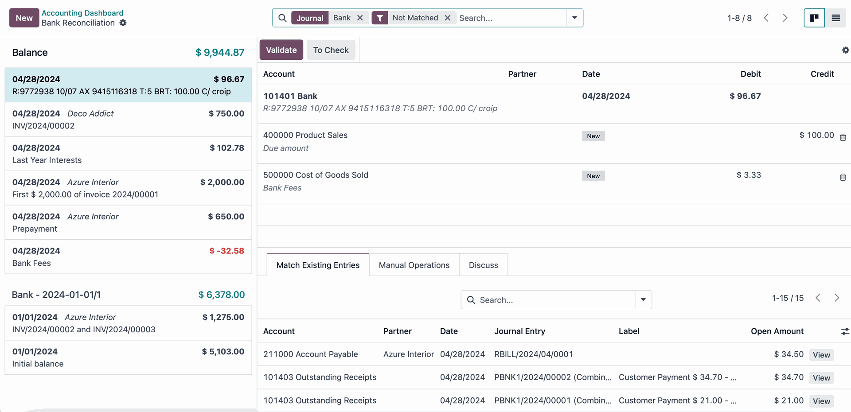
Task: Click the gear icon beside Bank Reconciliation
Action: [123, 22]
